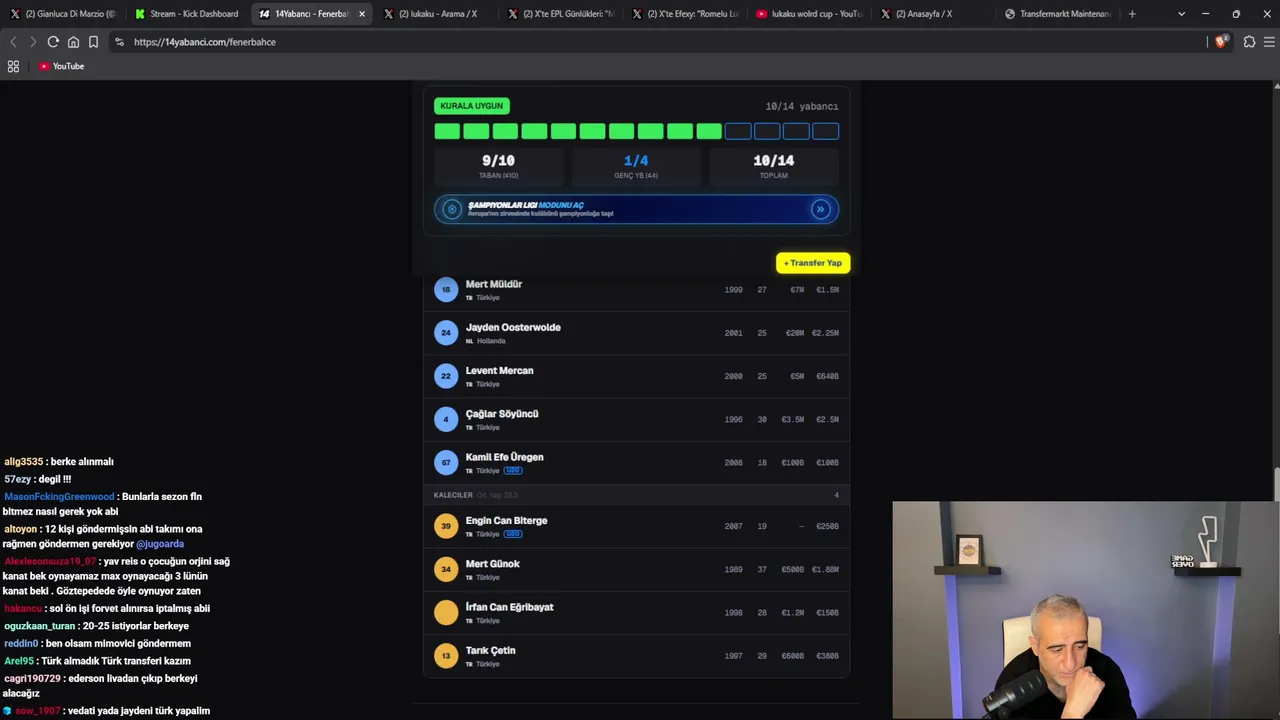Click Tarık Çetin's number 13 badge
This screenshot has height=720, width=1280.
[446, 656]
